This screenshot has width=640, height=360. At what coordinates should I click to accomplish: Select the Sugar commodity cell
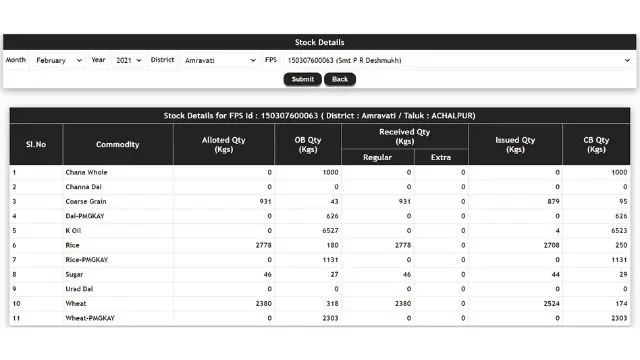tap(118, 274)
